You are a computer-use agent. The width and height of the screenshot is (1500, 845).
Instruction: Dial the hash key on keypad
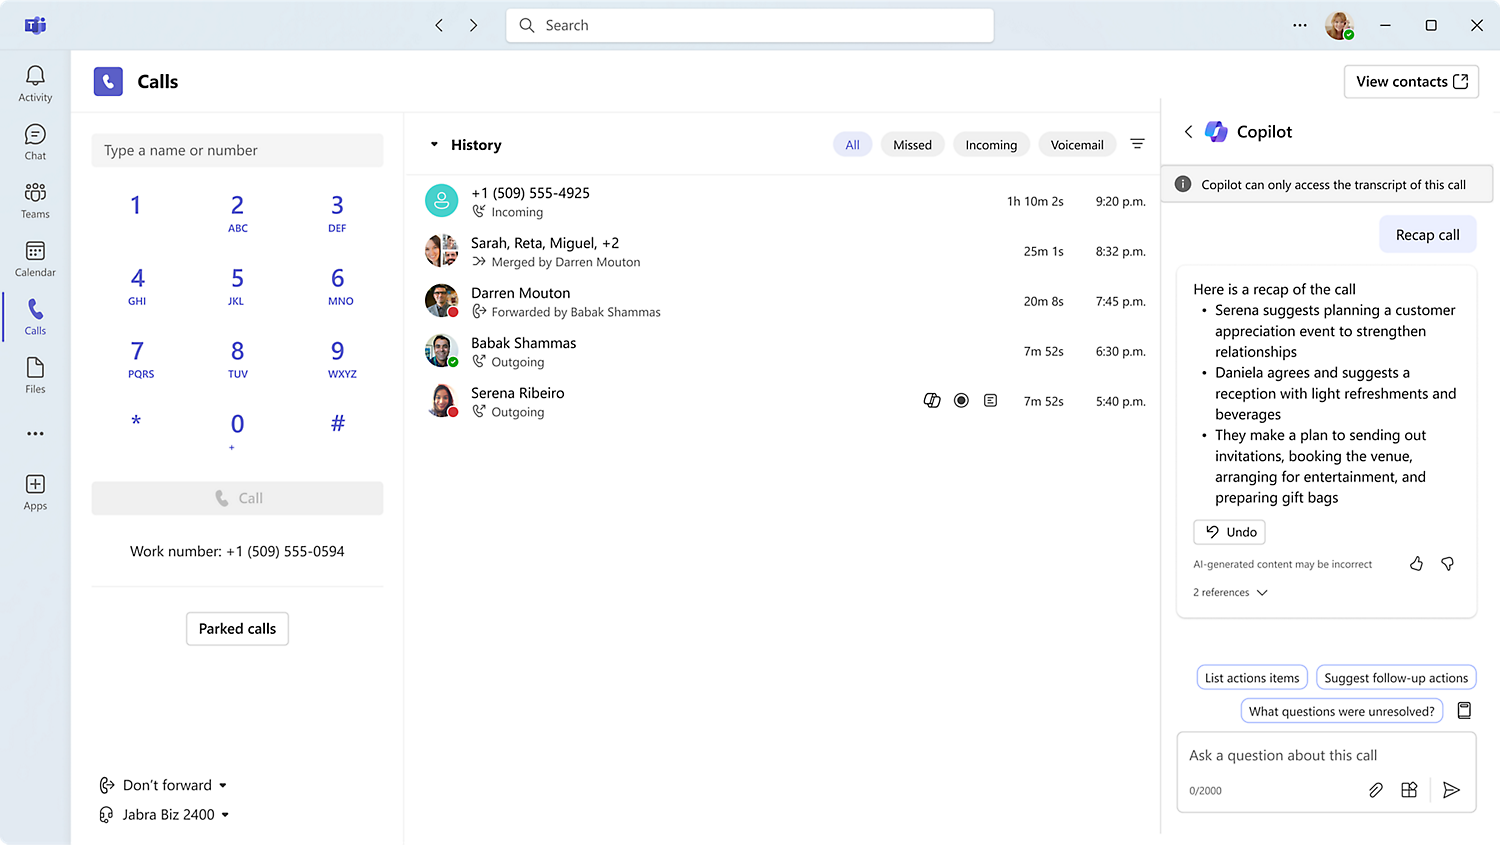pos(338,423)
